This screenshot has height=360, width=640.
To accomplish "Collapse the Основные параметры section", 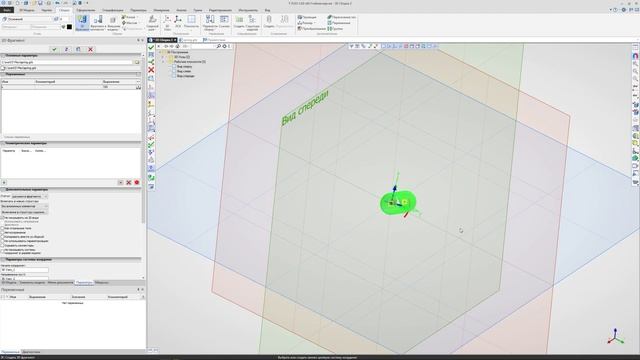I will 3,56.
